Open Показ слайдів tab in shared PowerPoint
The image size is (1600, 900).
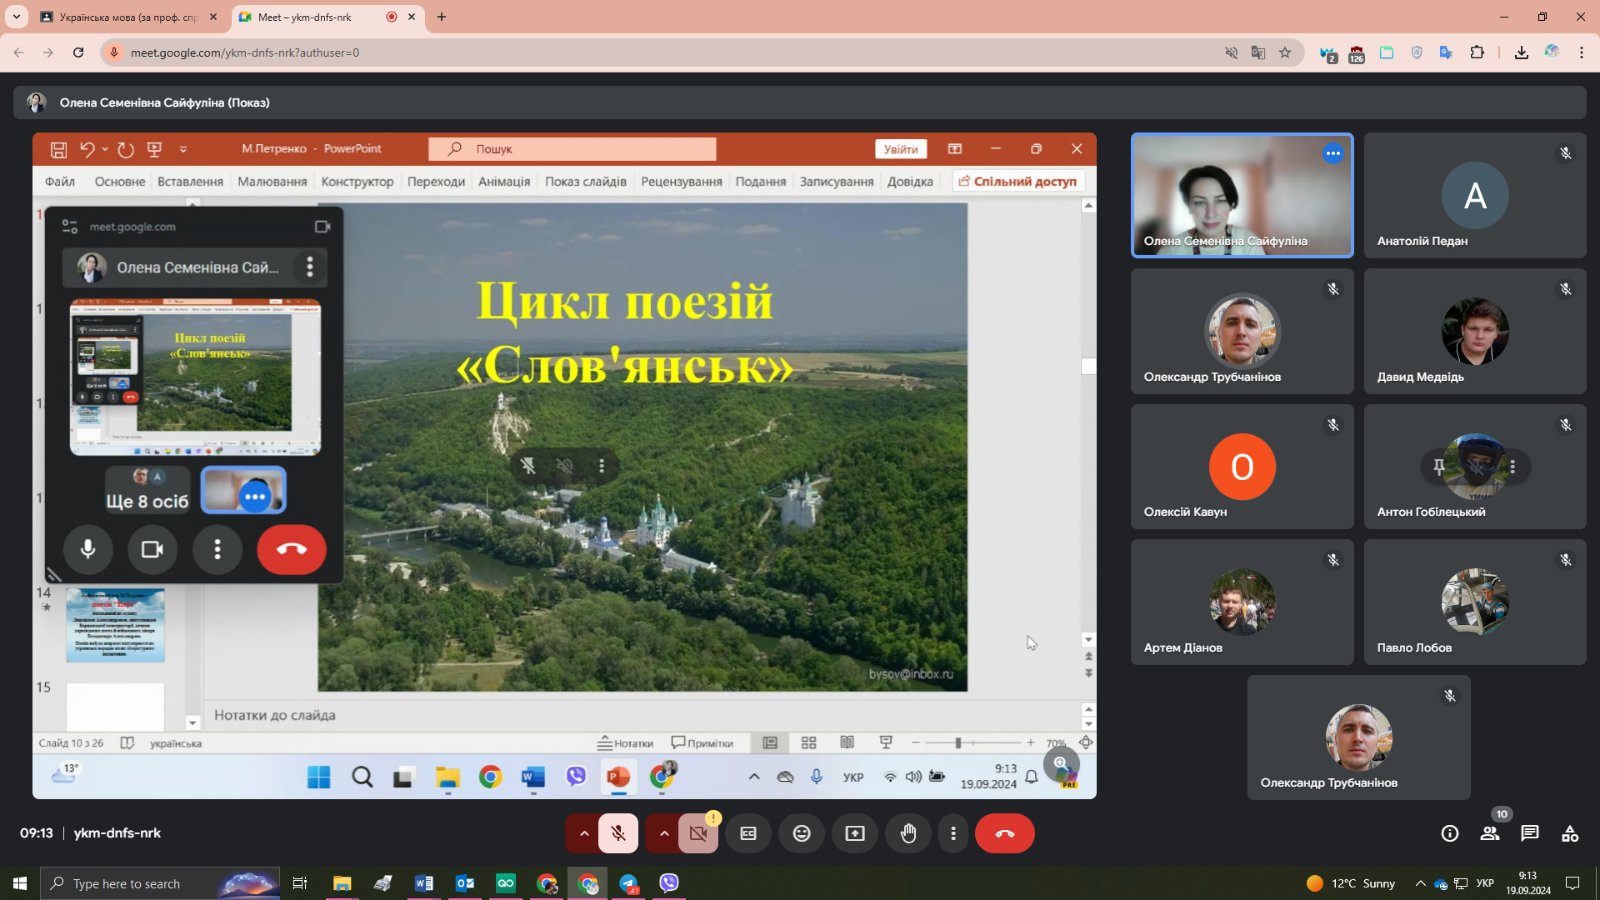pos(586,181)
